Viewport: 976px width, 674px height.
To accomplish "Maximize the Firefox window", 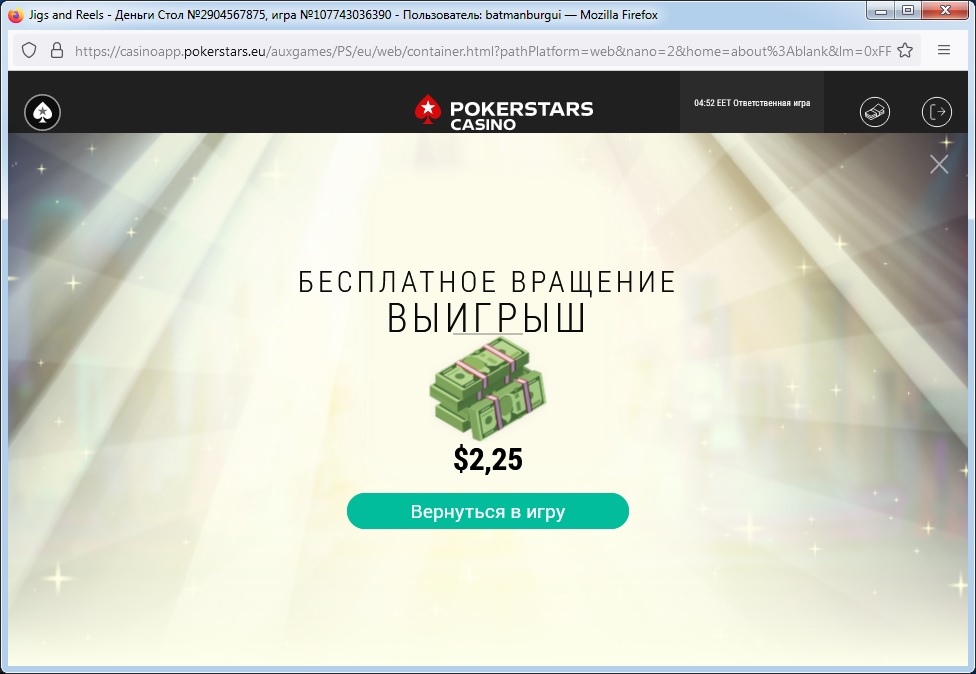I will (908, 11).
